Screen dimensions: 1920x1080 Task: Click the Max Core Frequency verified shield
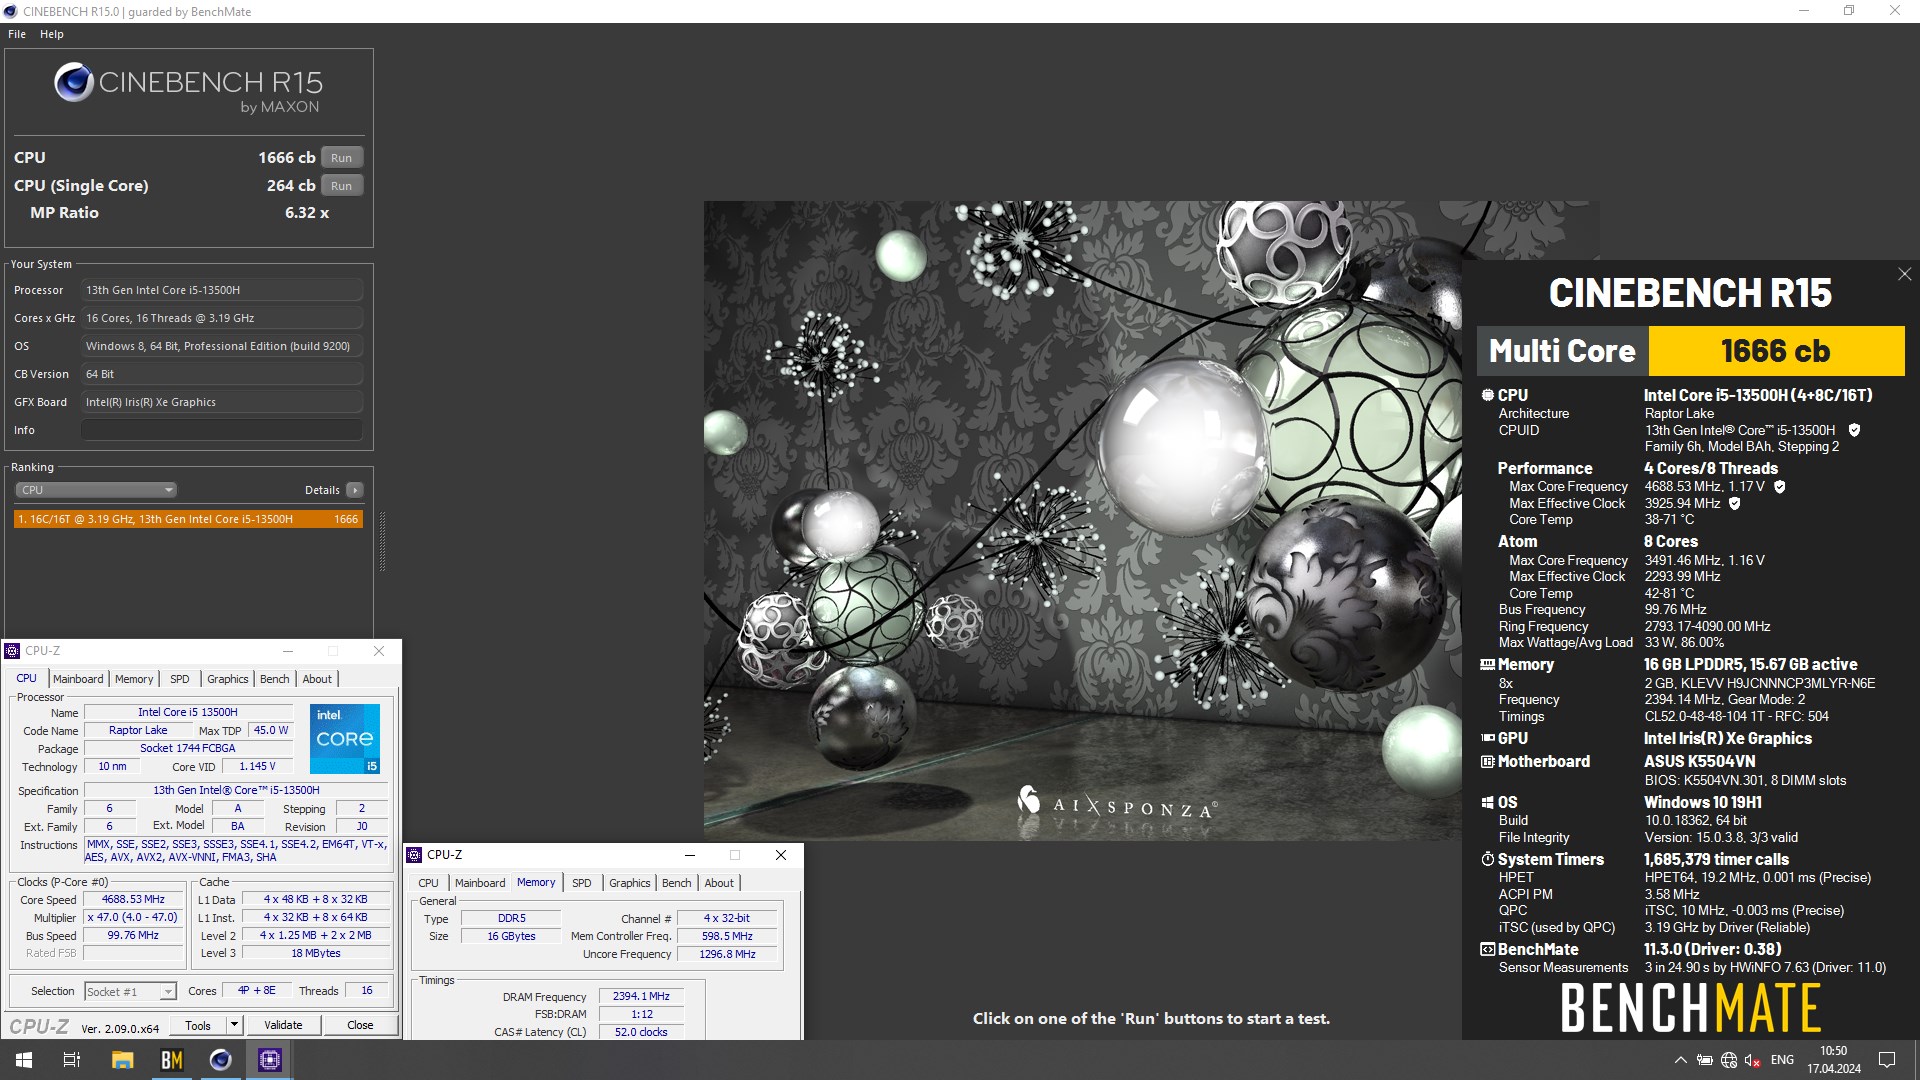pyautogui.click(x=1780, y=487)
